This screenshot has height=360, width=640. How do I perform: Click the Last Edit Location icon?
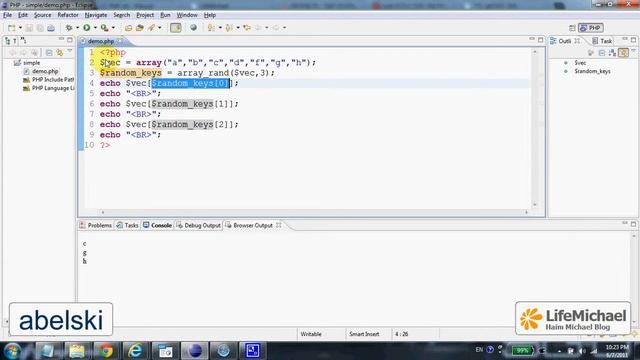[247, 28]
